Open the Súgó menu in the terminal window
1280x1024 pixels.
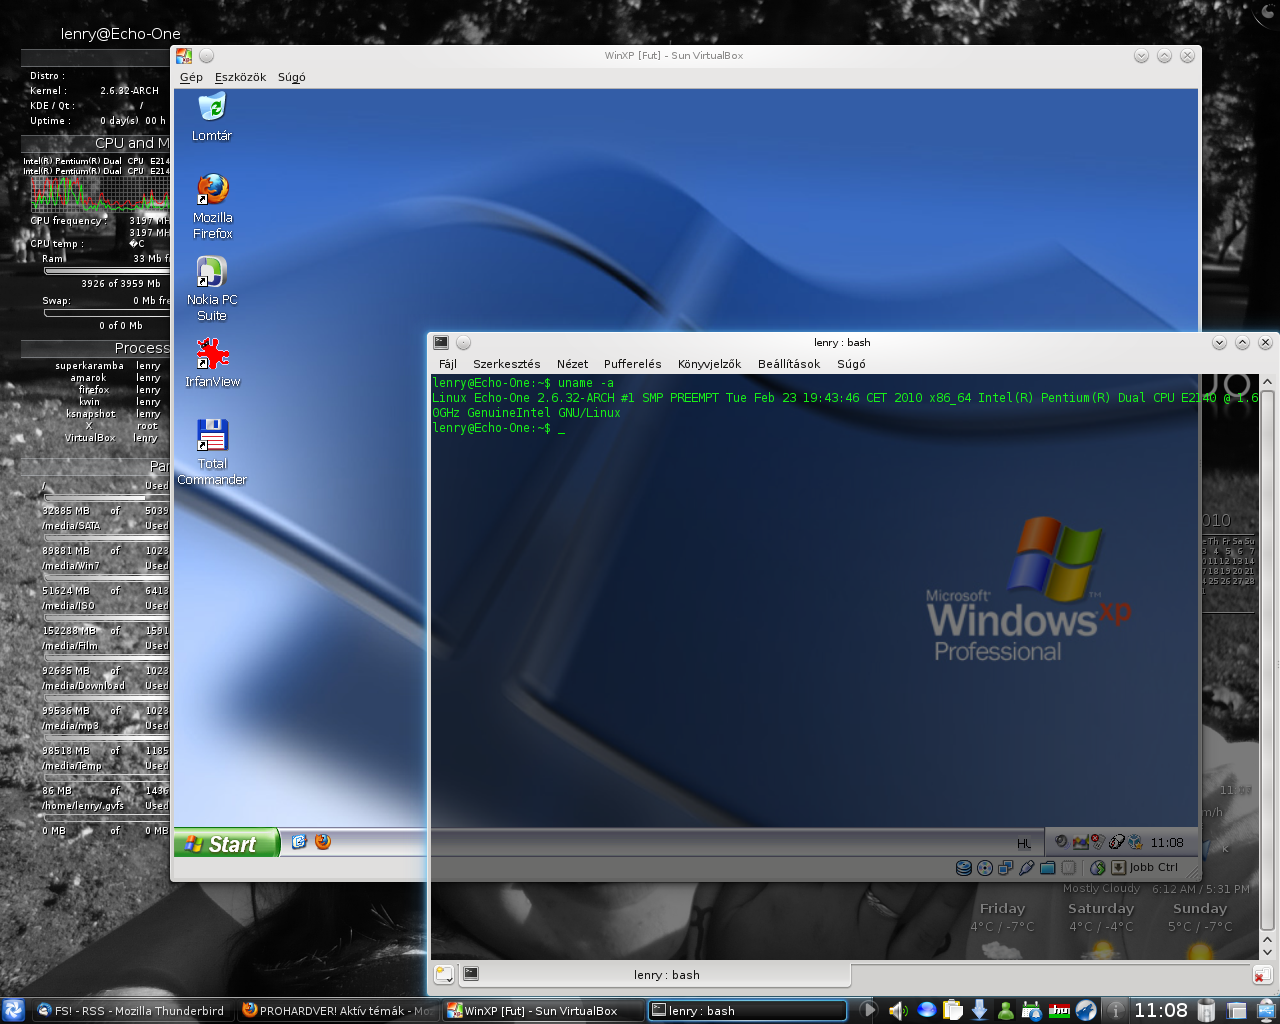tap(851, 364)
